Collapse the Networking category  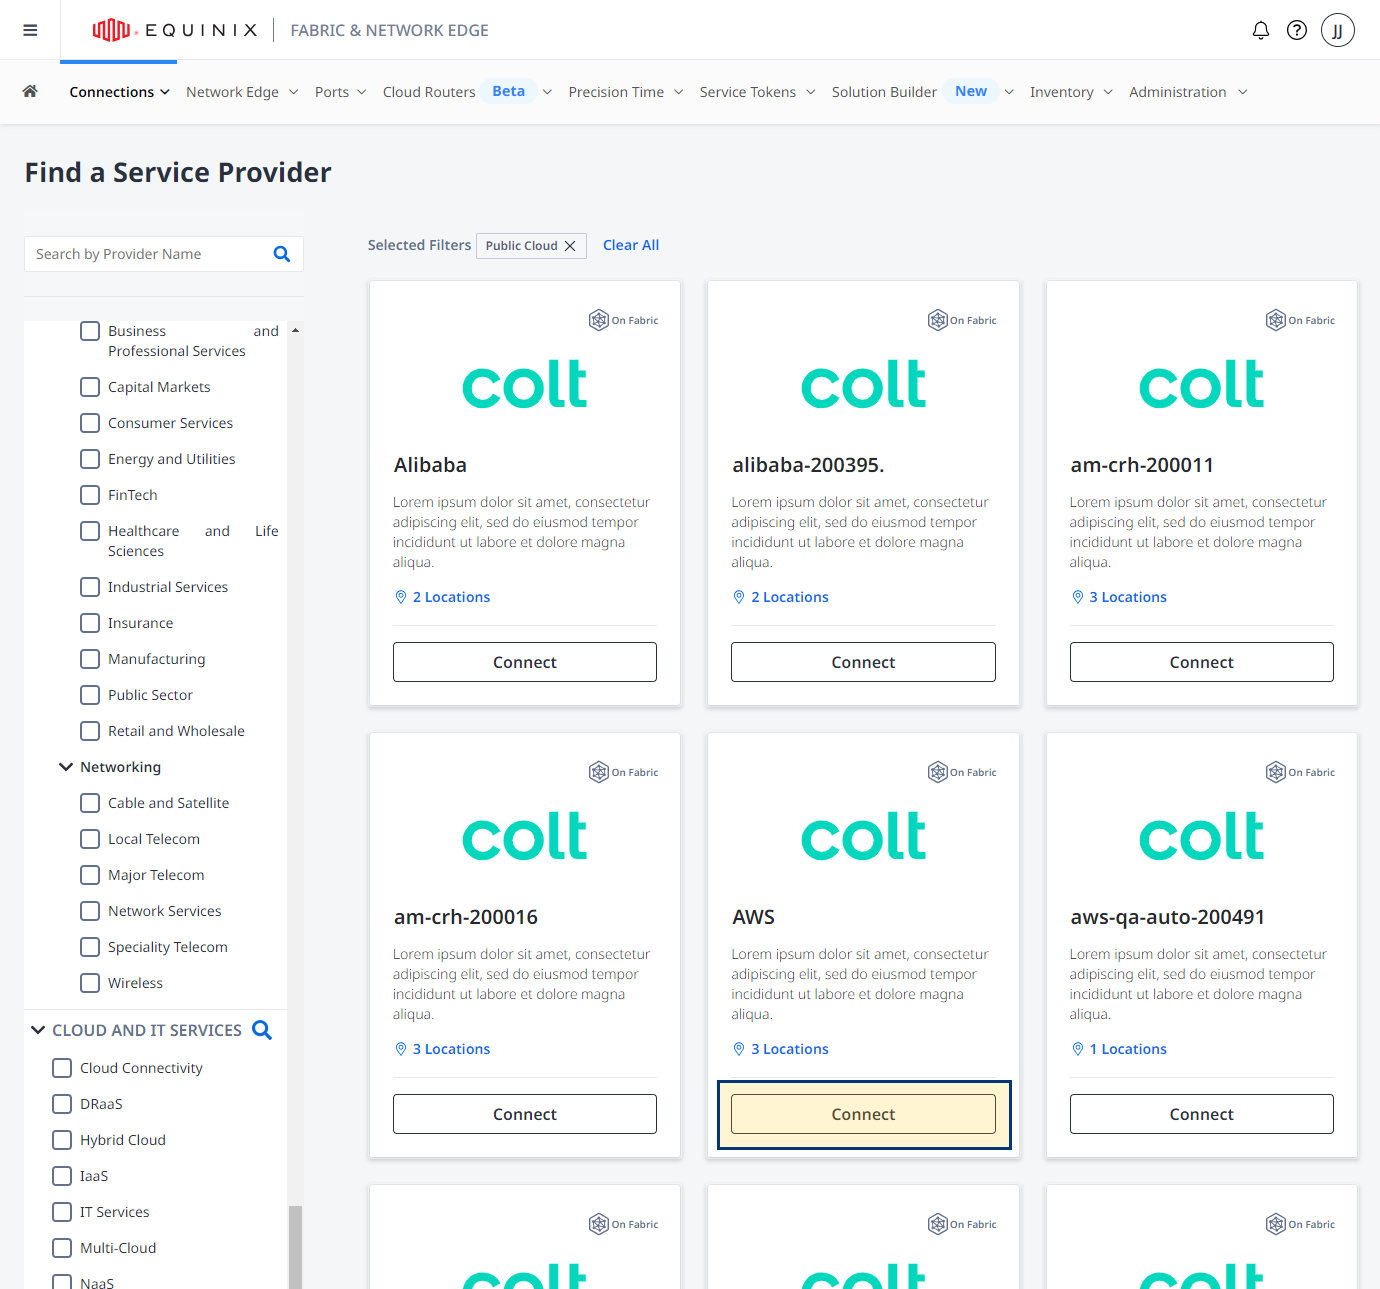[x=66, y=767]
